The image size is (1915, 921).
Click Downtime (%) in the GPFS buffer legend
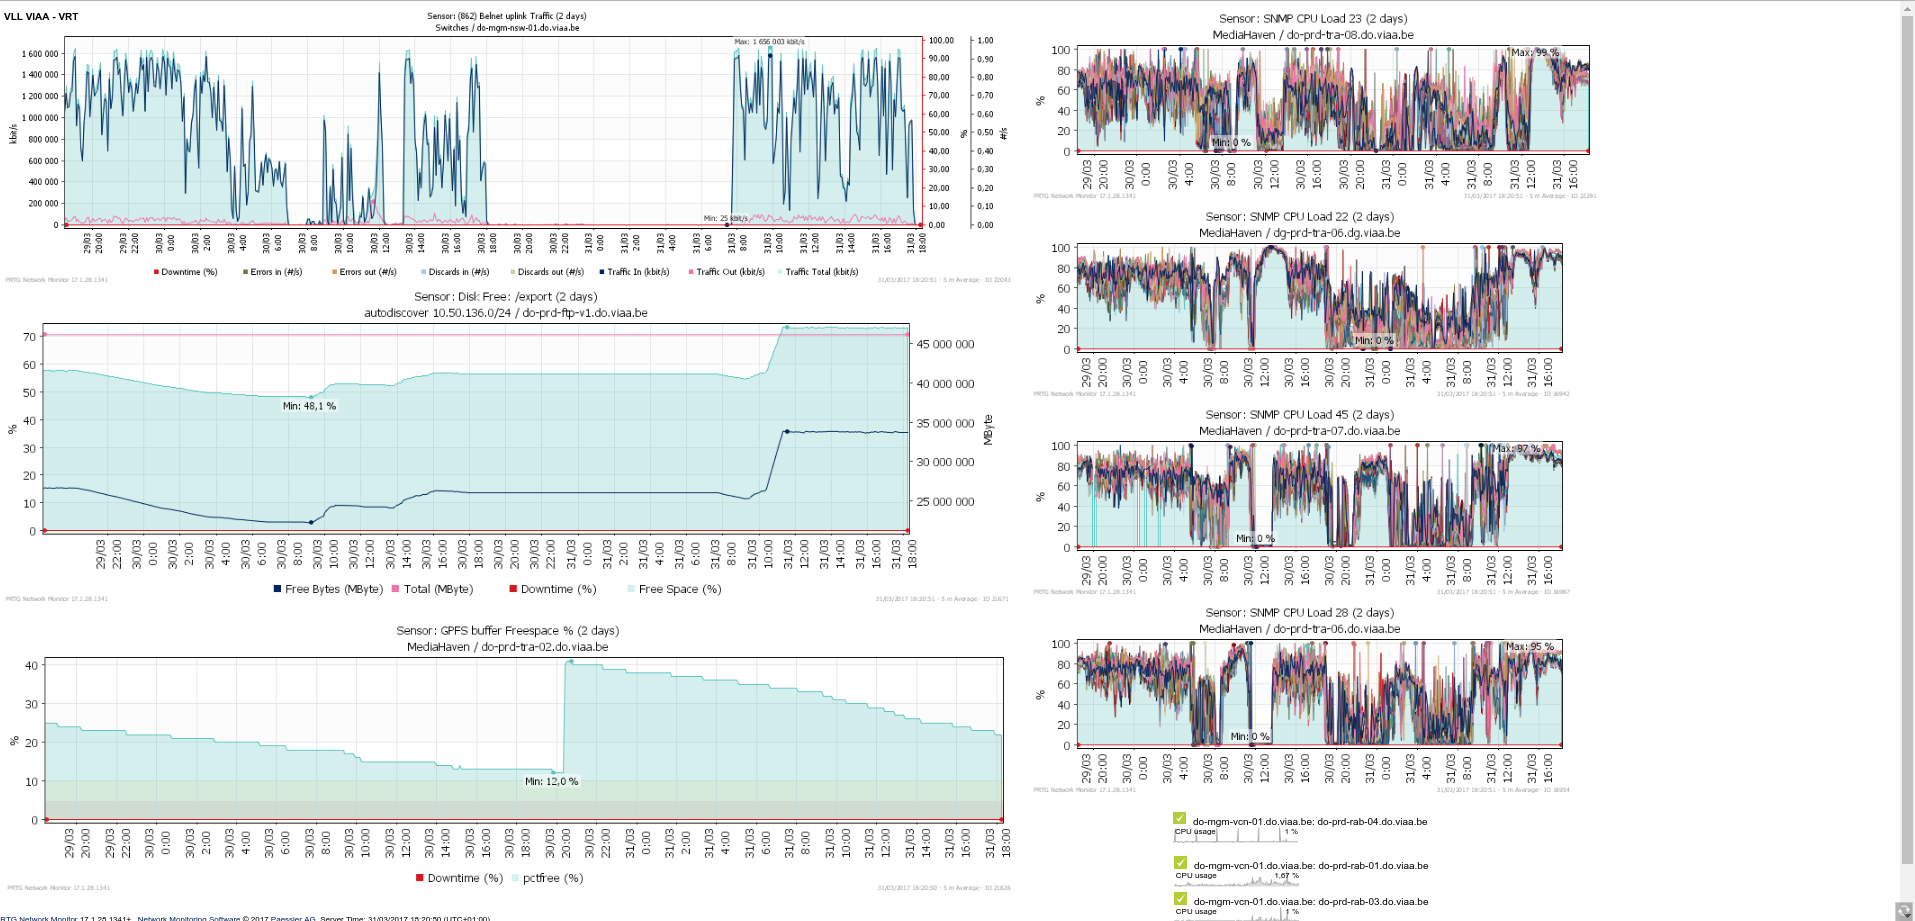click(x=459, y=878)
